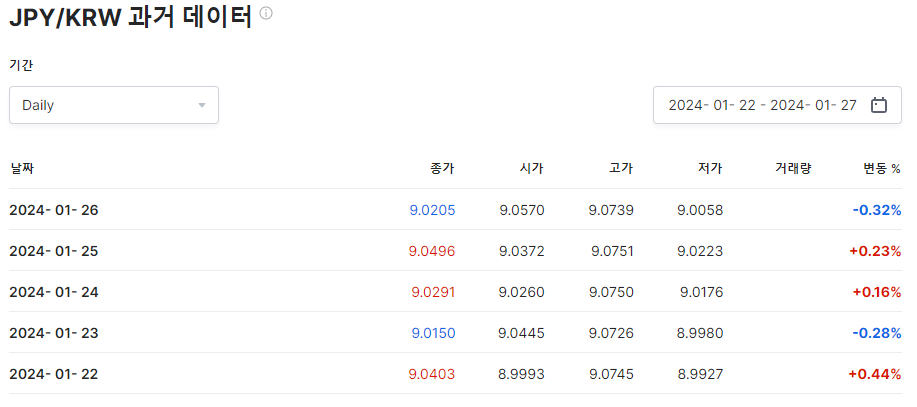
Task: Click low price 8.9927
Action: [x=700, y=374]
